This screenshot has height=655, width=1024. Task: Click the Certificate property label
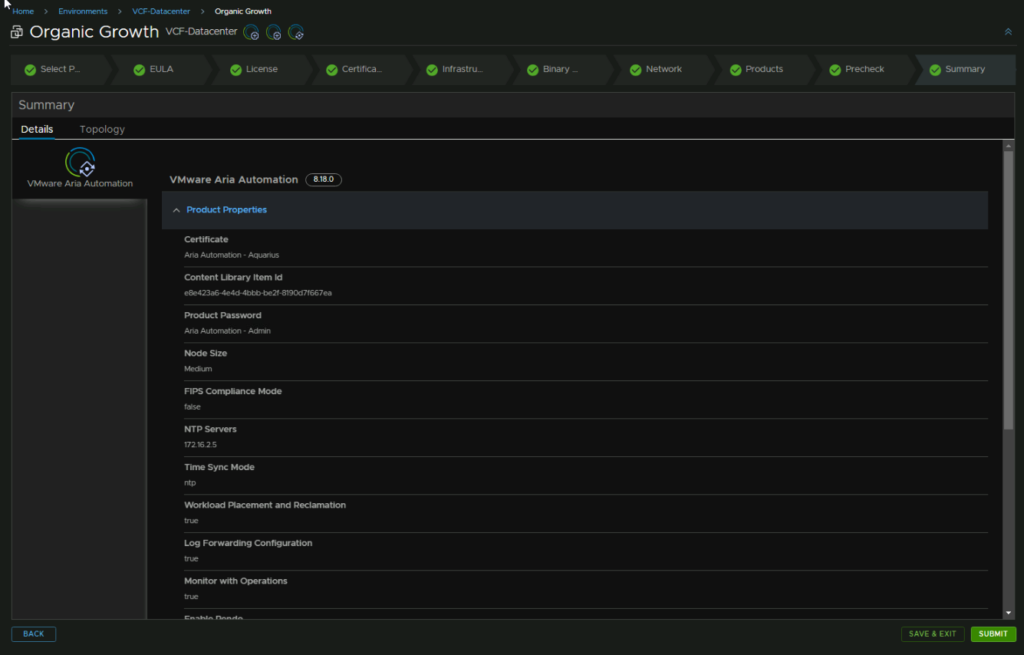(206, 240)
